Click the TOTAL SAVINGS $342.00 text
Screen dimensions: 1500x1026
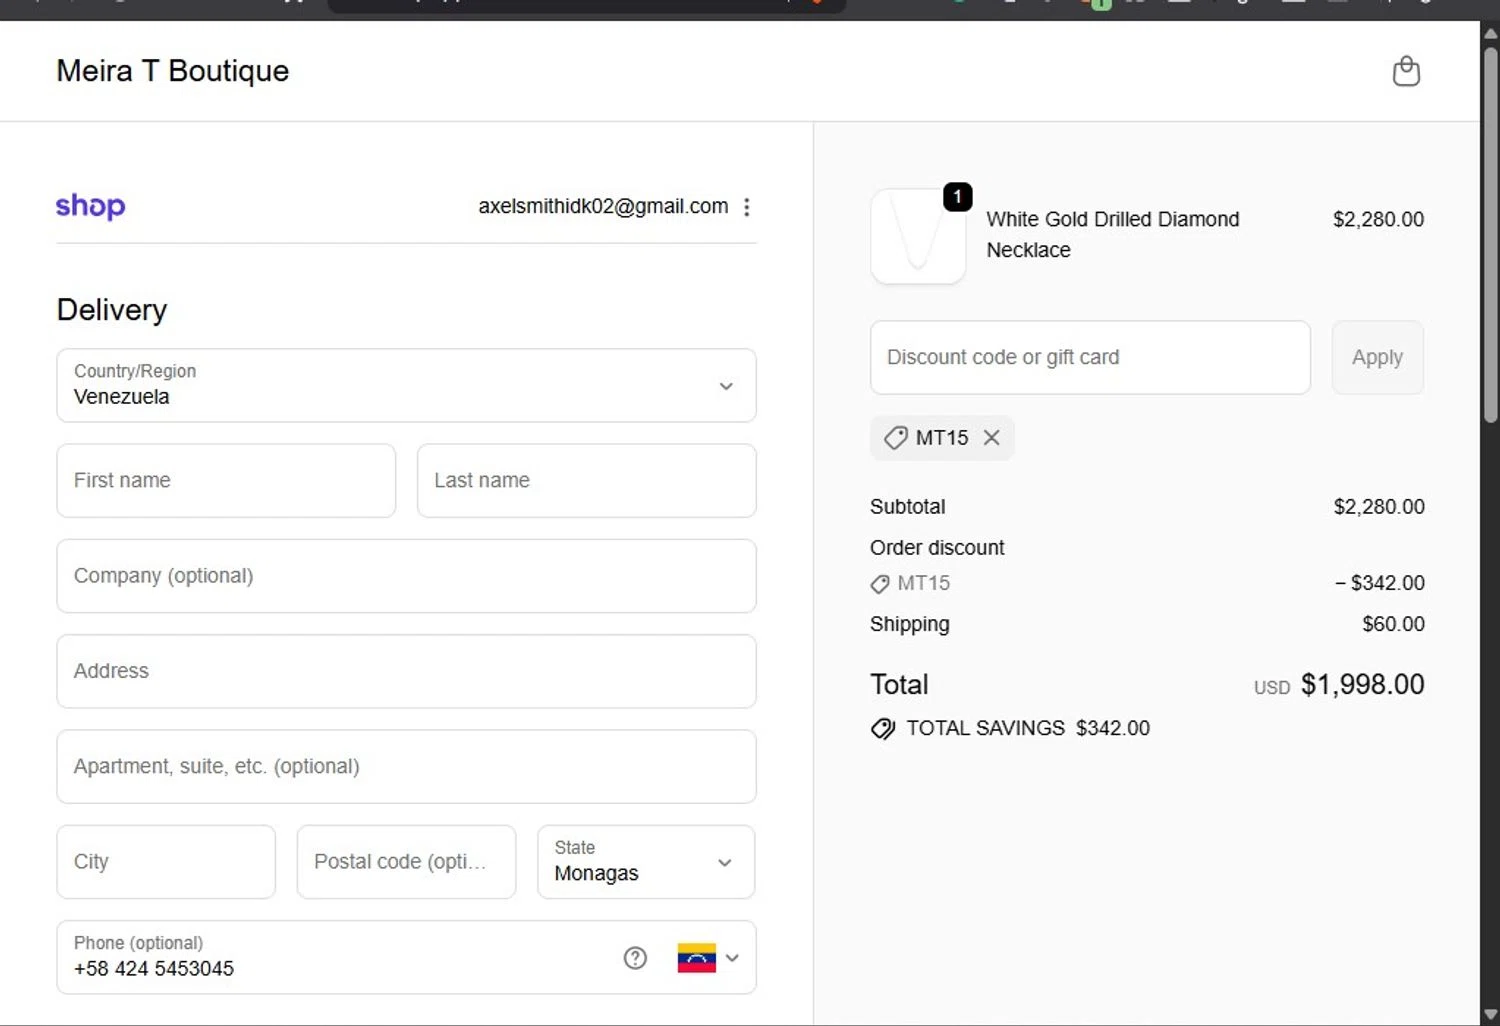pos(1028,729)
